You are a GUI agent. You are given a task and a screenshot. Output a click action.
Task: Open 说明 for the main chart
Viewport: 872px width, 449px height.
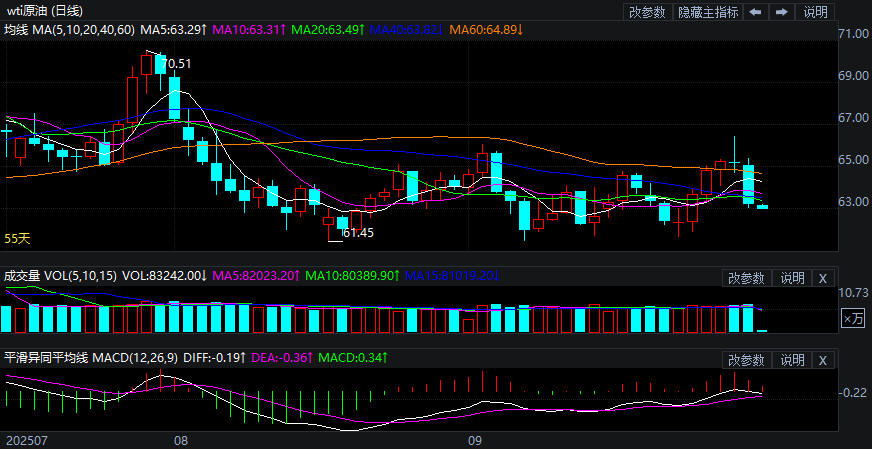click(816, 12)
